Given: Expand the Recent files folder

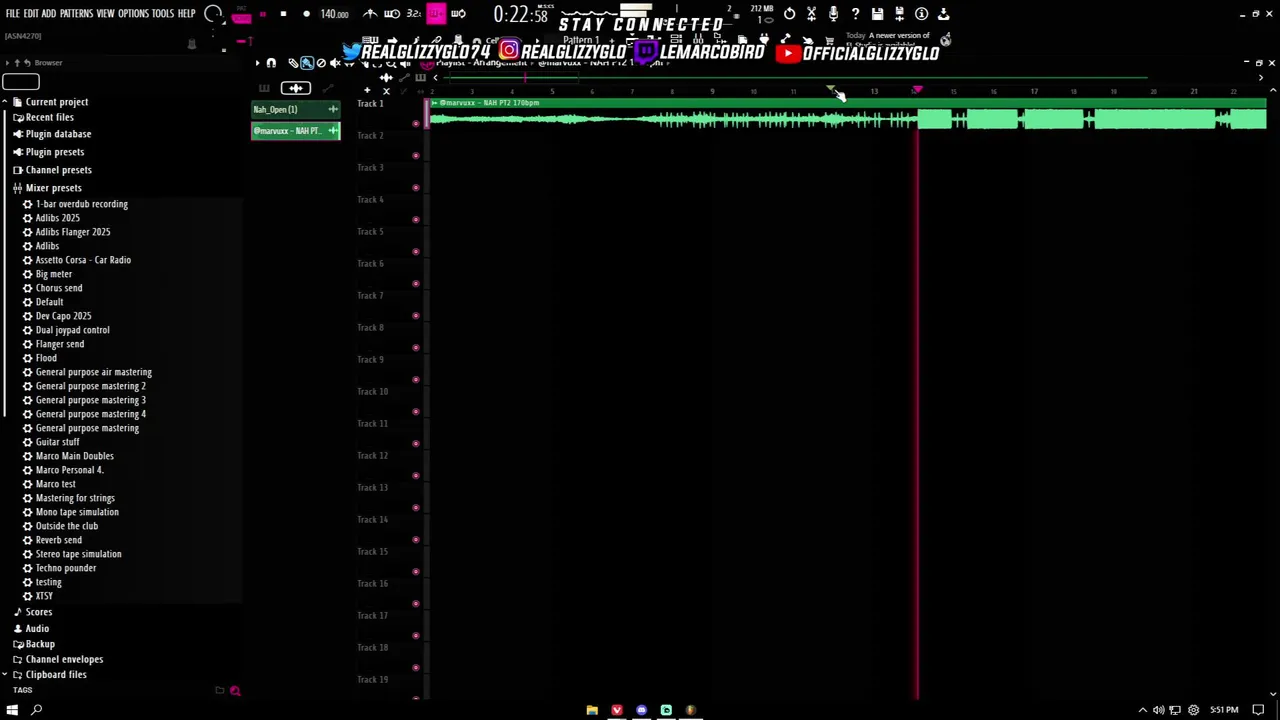Looking at the screenshot, I should 49,118.
